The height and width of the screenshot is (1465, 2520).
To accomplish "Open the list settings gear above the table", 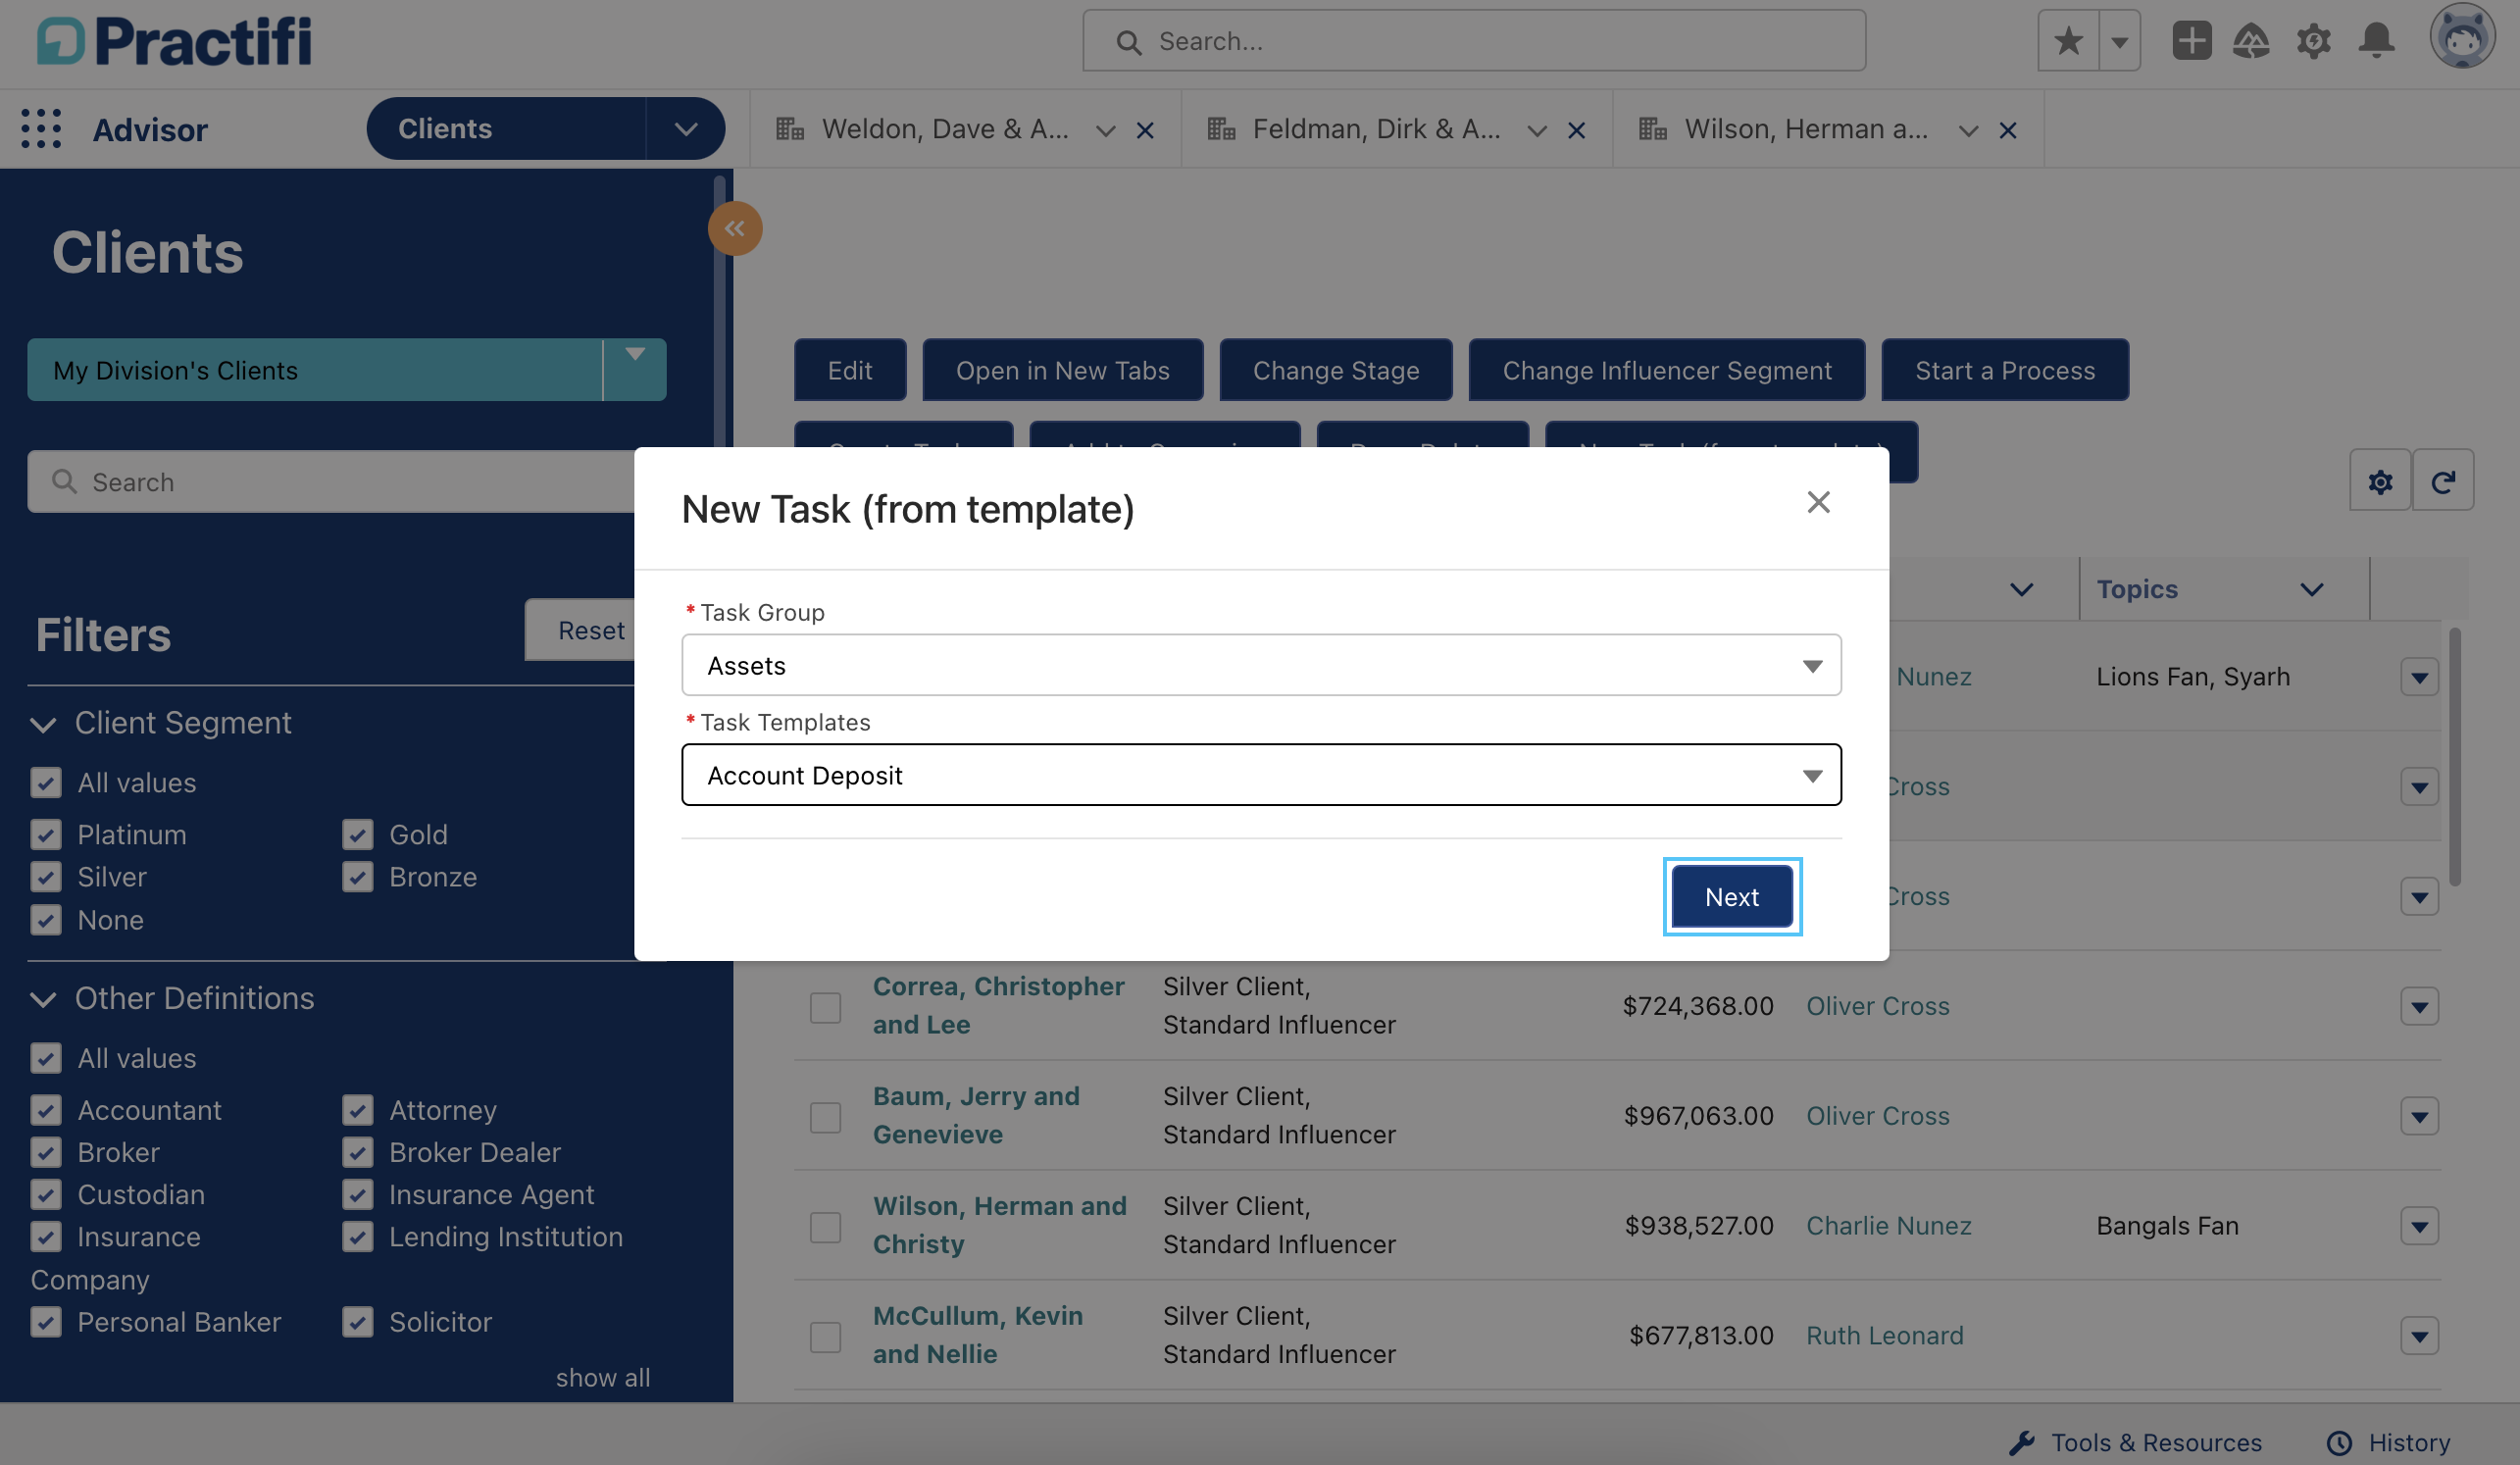I will (2380, 480).
